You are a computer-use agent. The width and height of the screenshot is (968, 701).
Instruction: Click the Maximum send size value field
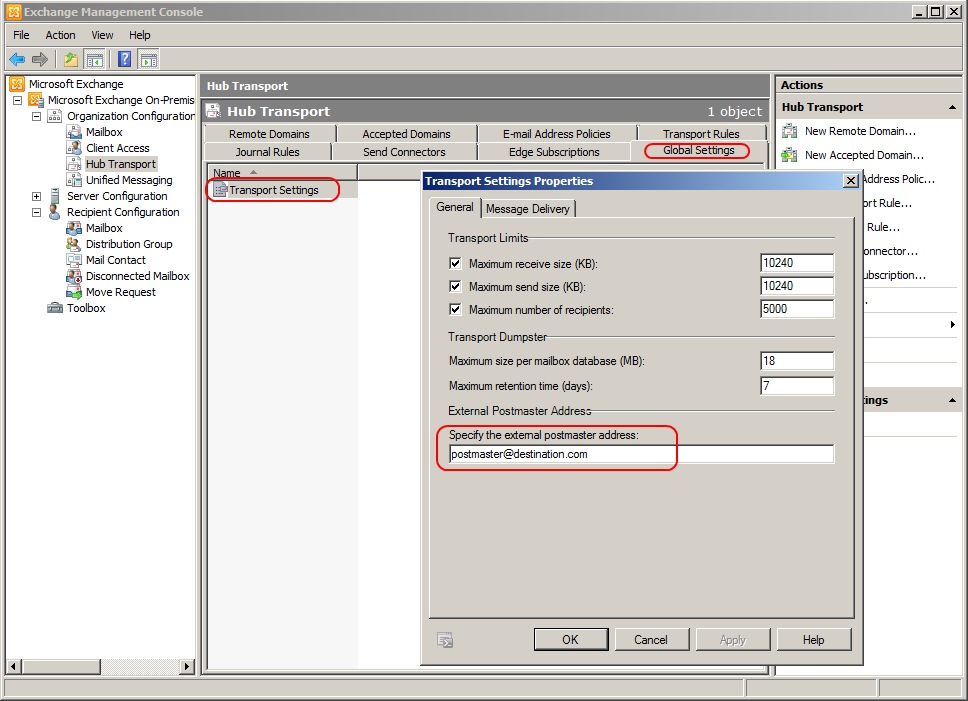click(797, 286)
